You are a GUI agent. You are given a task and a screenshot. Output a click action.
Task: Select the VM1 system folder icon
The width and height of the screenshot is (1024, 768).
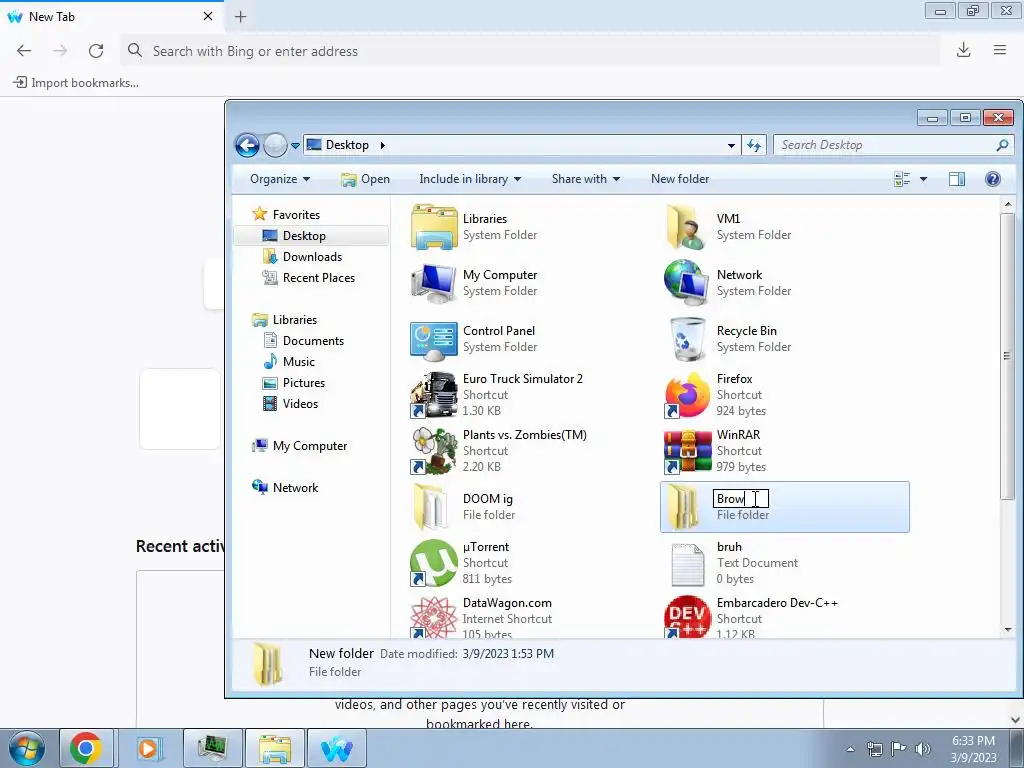pos(686,227)
